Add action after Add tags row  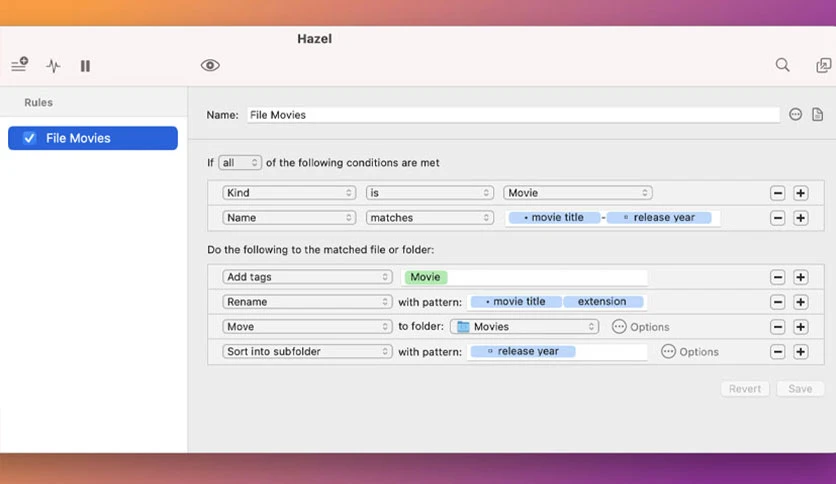(x=800, y=277)
